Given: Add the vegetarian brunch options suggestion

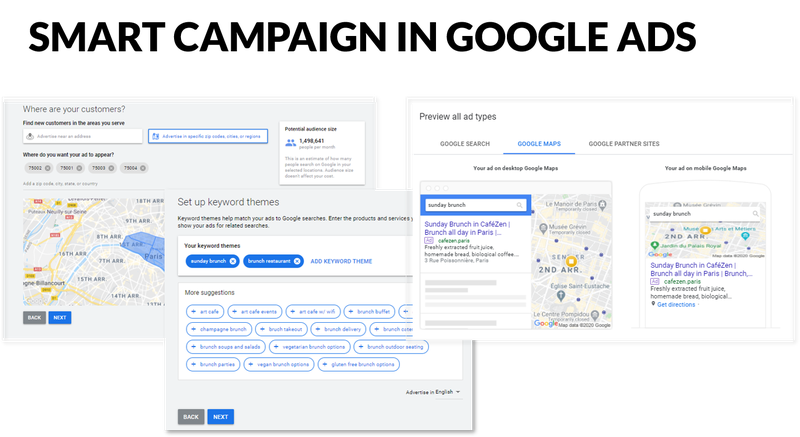Looking at the screenshot, I should point(309,347).
